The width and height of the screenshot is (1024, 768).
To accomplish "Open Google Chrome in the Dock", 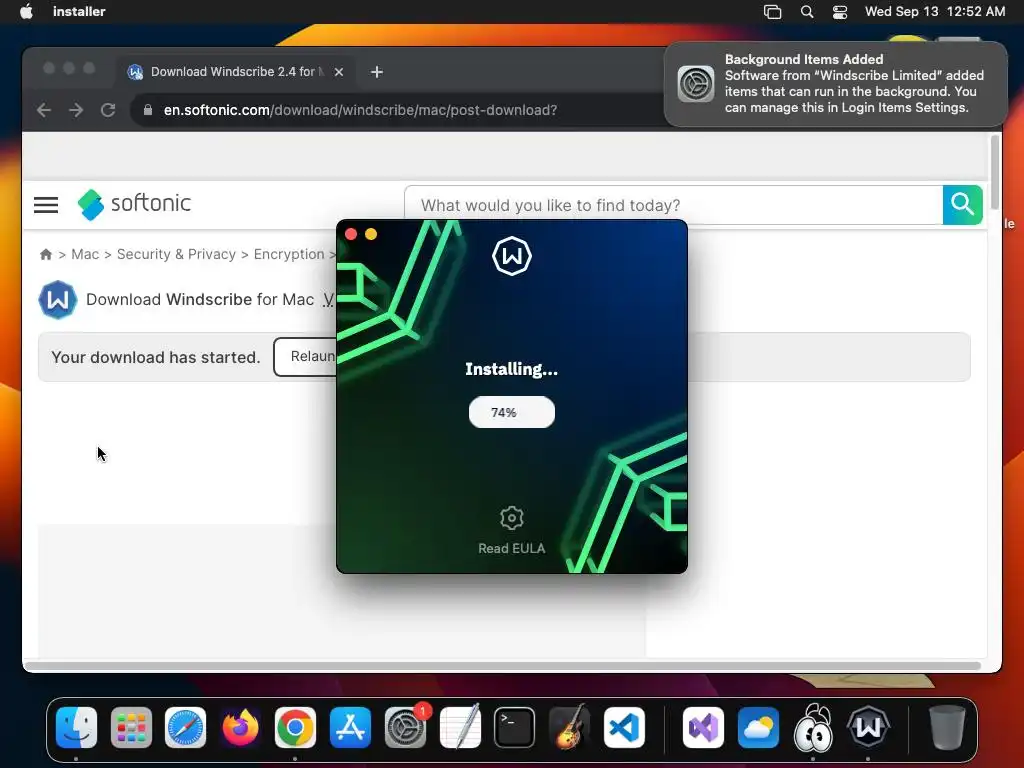I will (295, 727).
